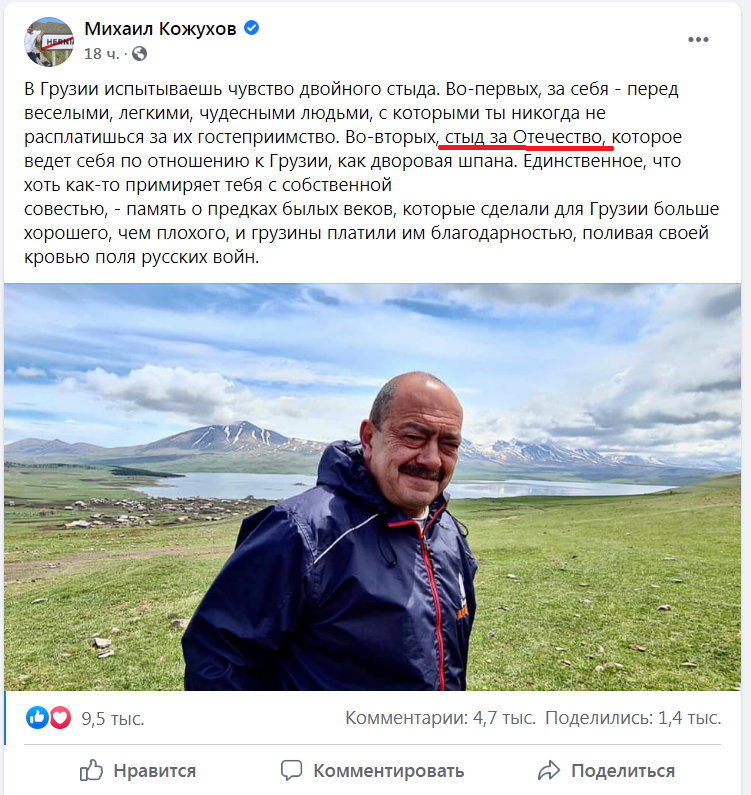Click the Поделиться share button

[x=606, y=771]
